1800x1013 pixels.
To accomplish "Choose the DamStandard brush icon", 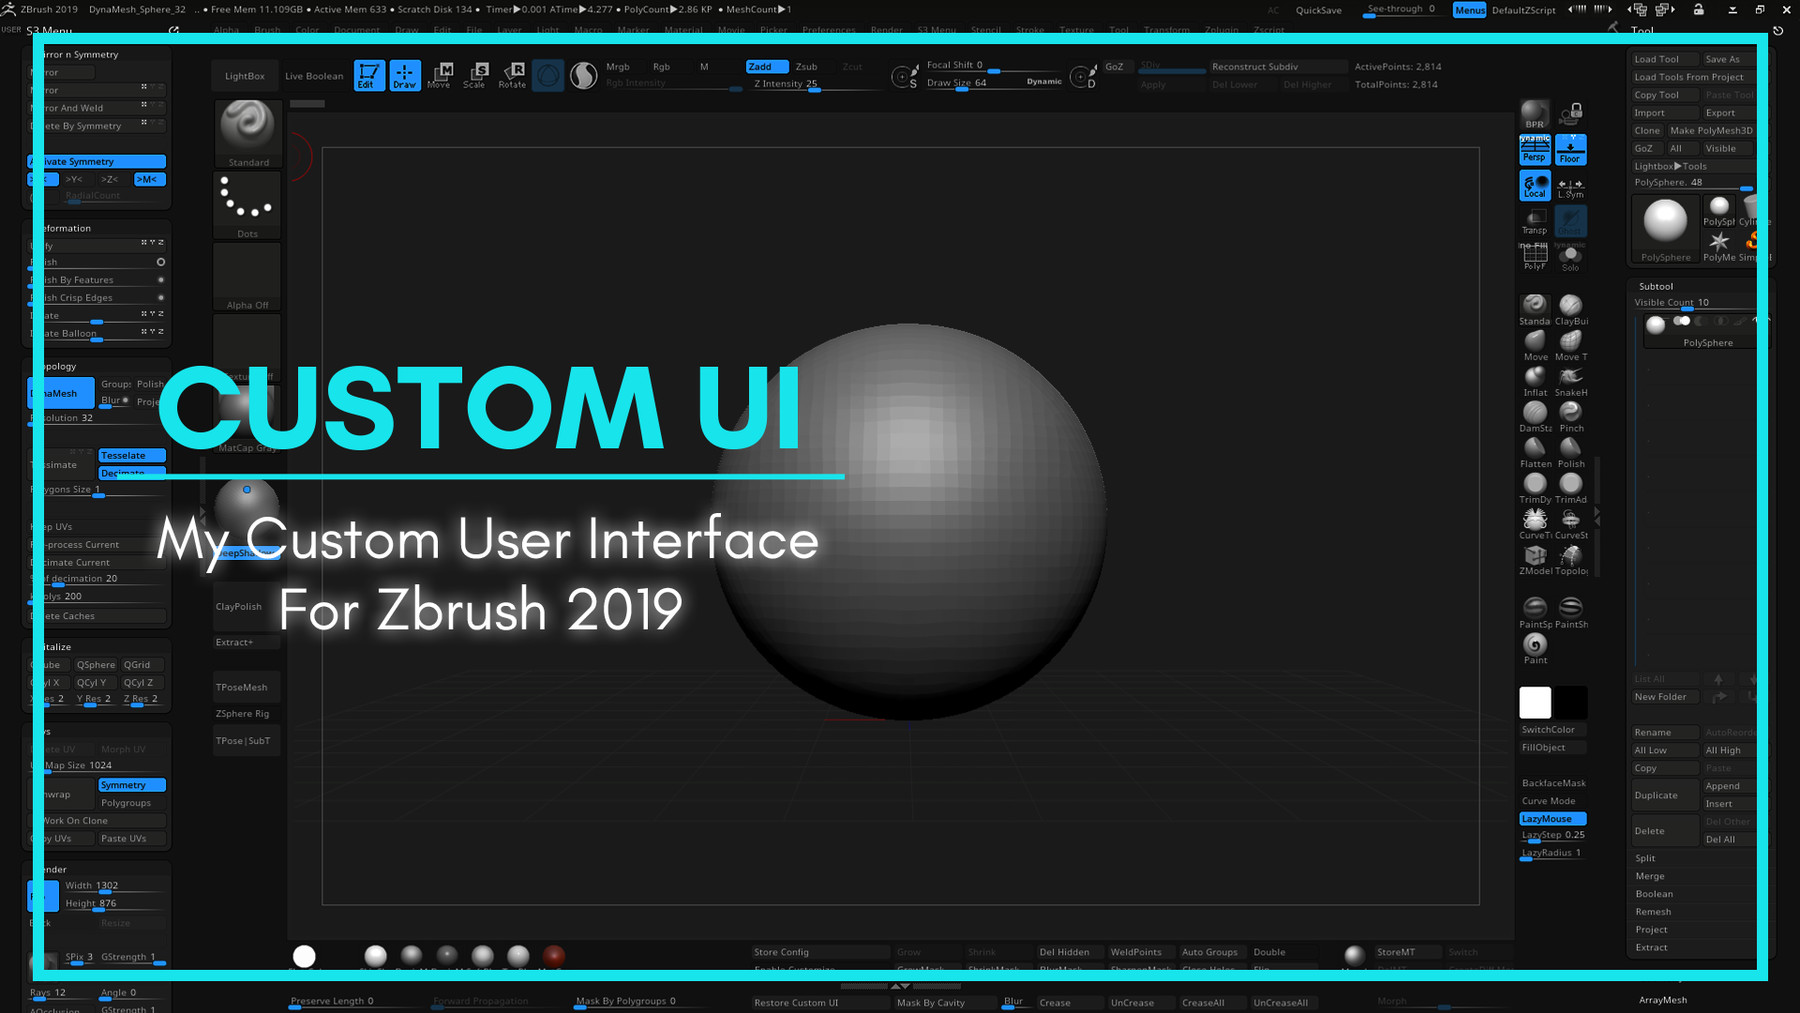I will pos(1534,416).
